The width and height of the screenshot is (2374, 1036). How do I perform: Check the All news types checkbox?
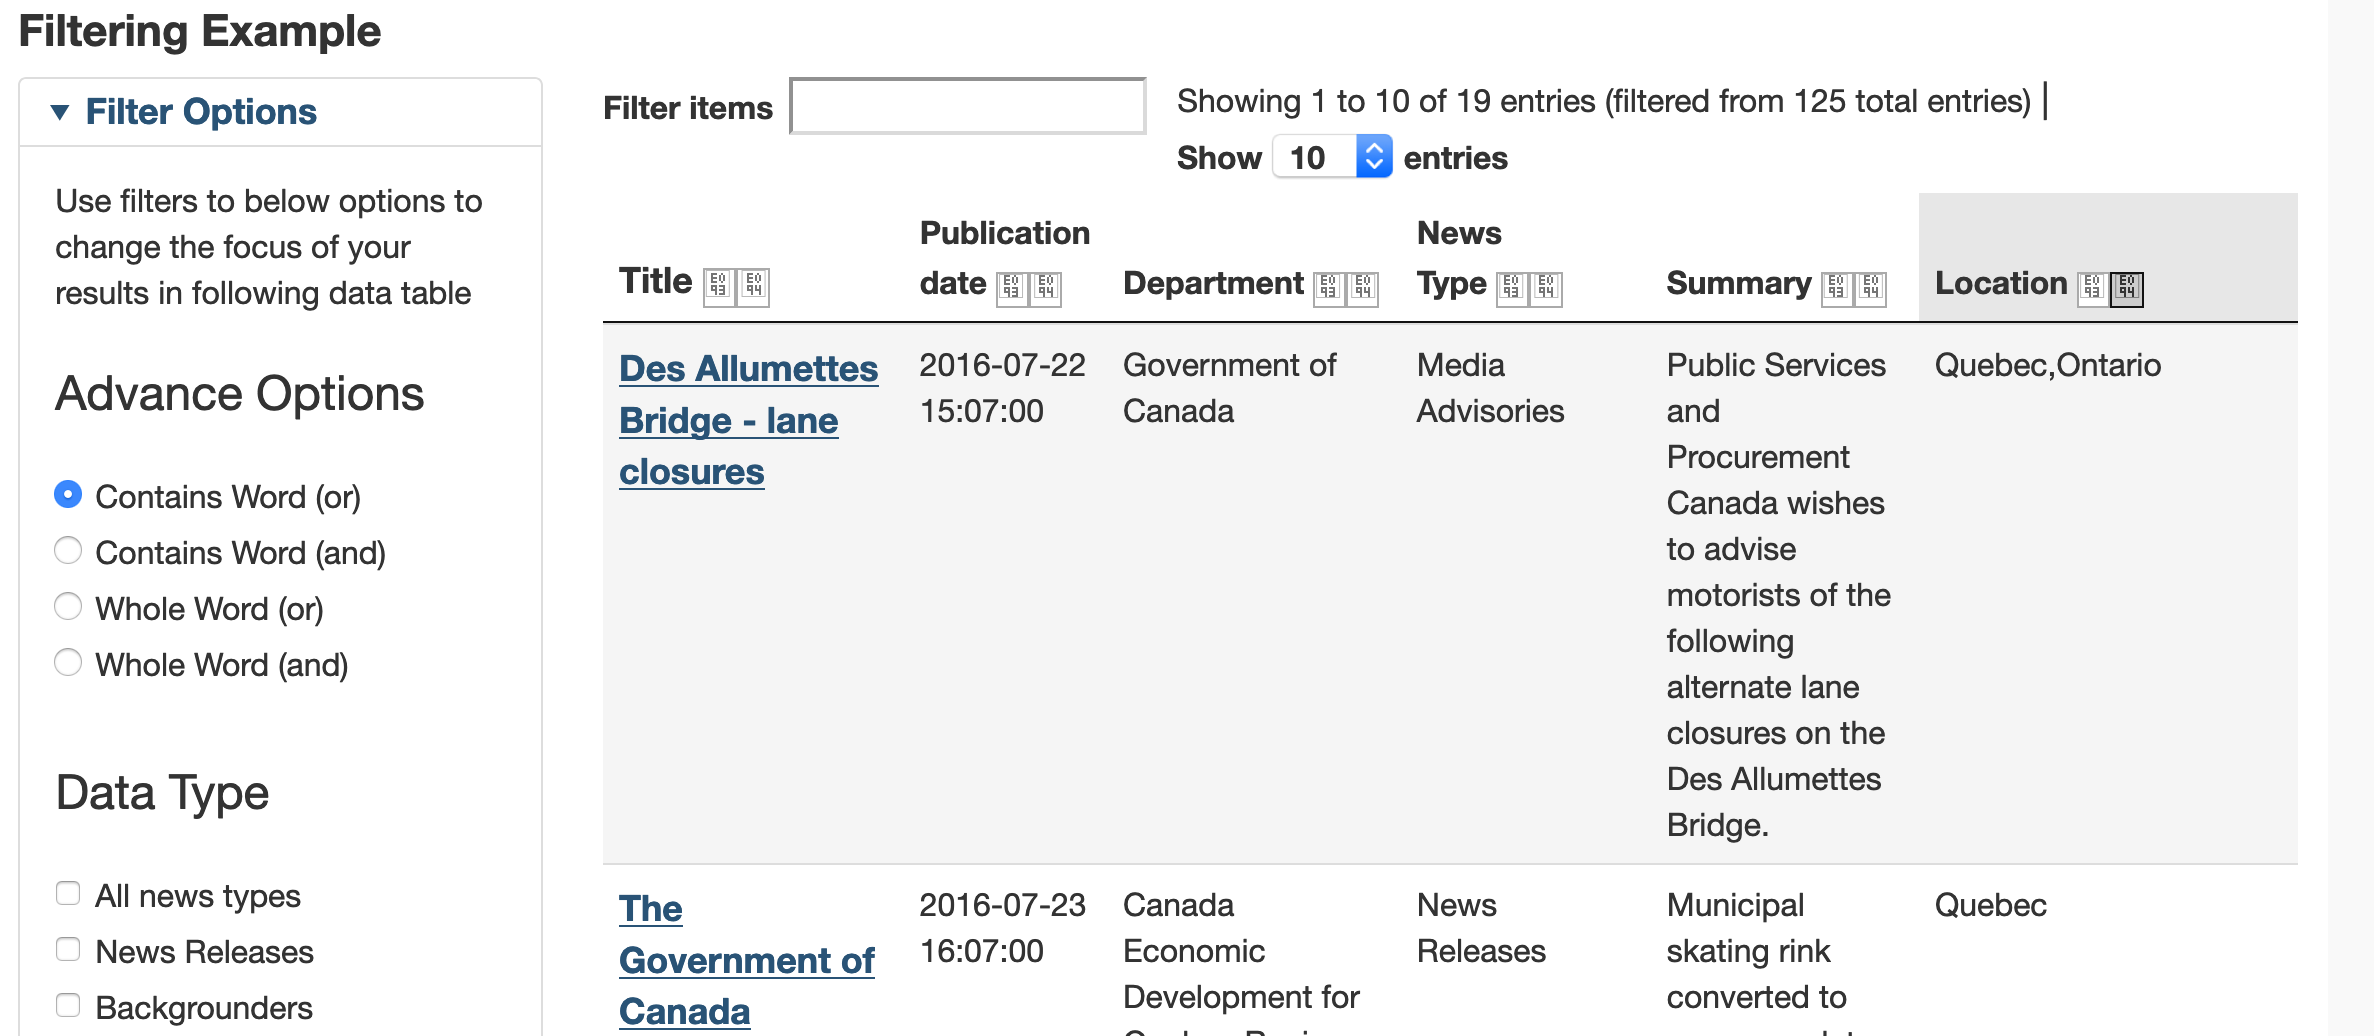coord(68,893)
